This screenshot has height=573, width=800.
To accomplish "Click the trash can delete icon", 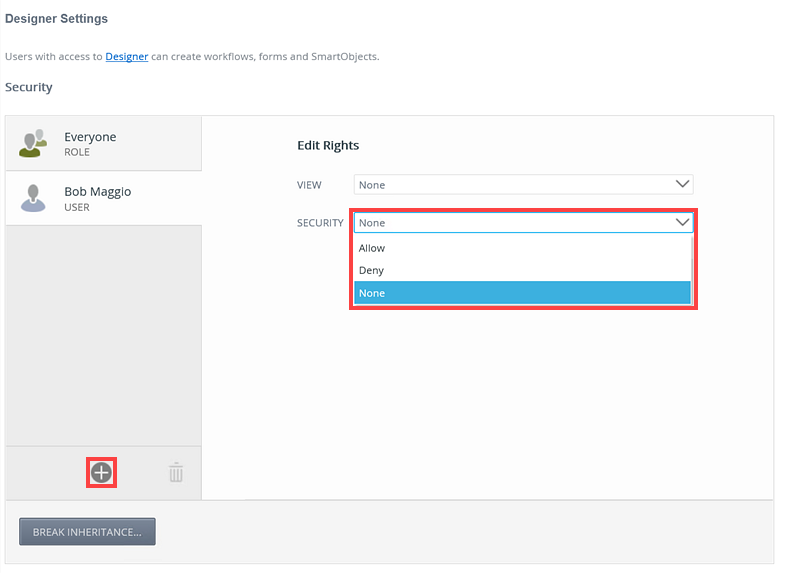I will coord(176,473).
